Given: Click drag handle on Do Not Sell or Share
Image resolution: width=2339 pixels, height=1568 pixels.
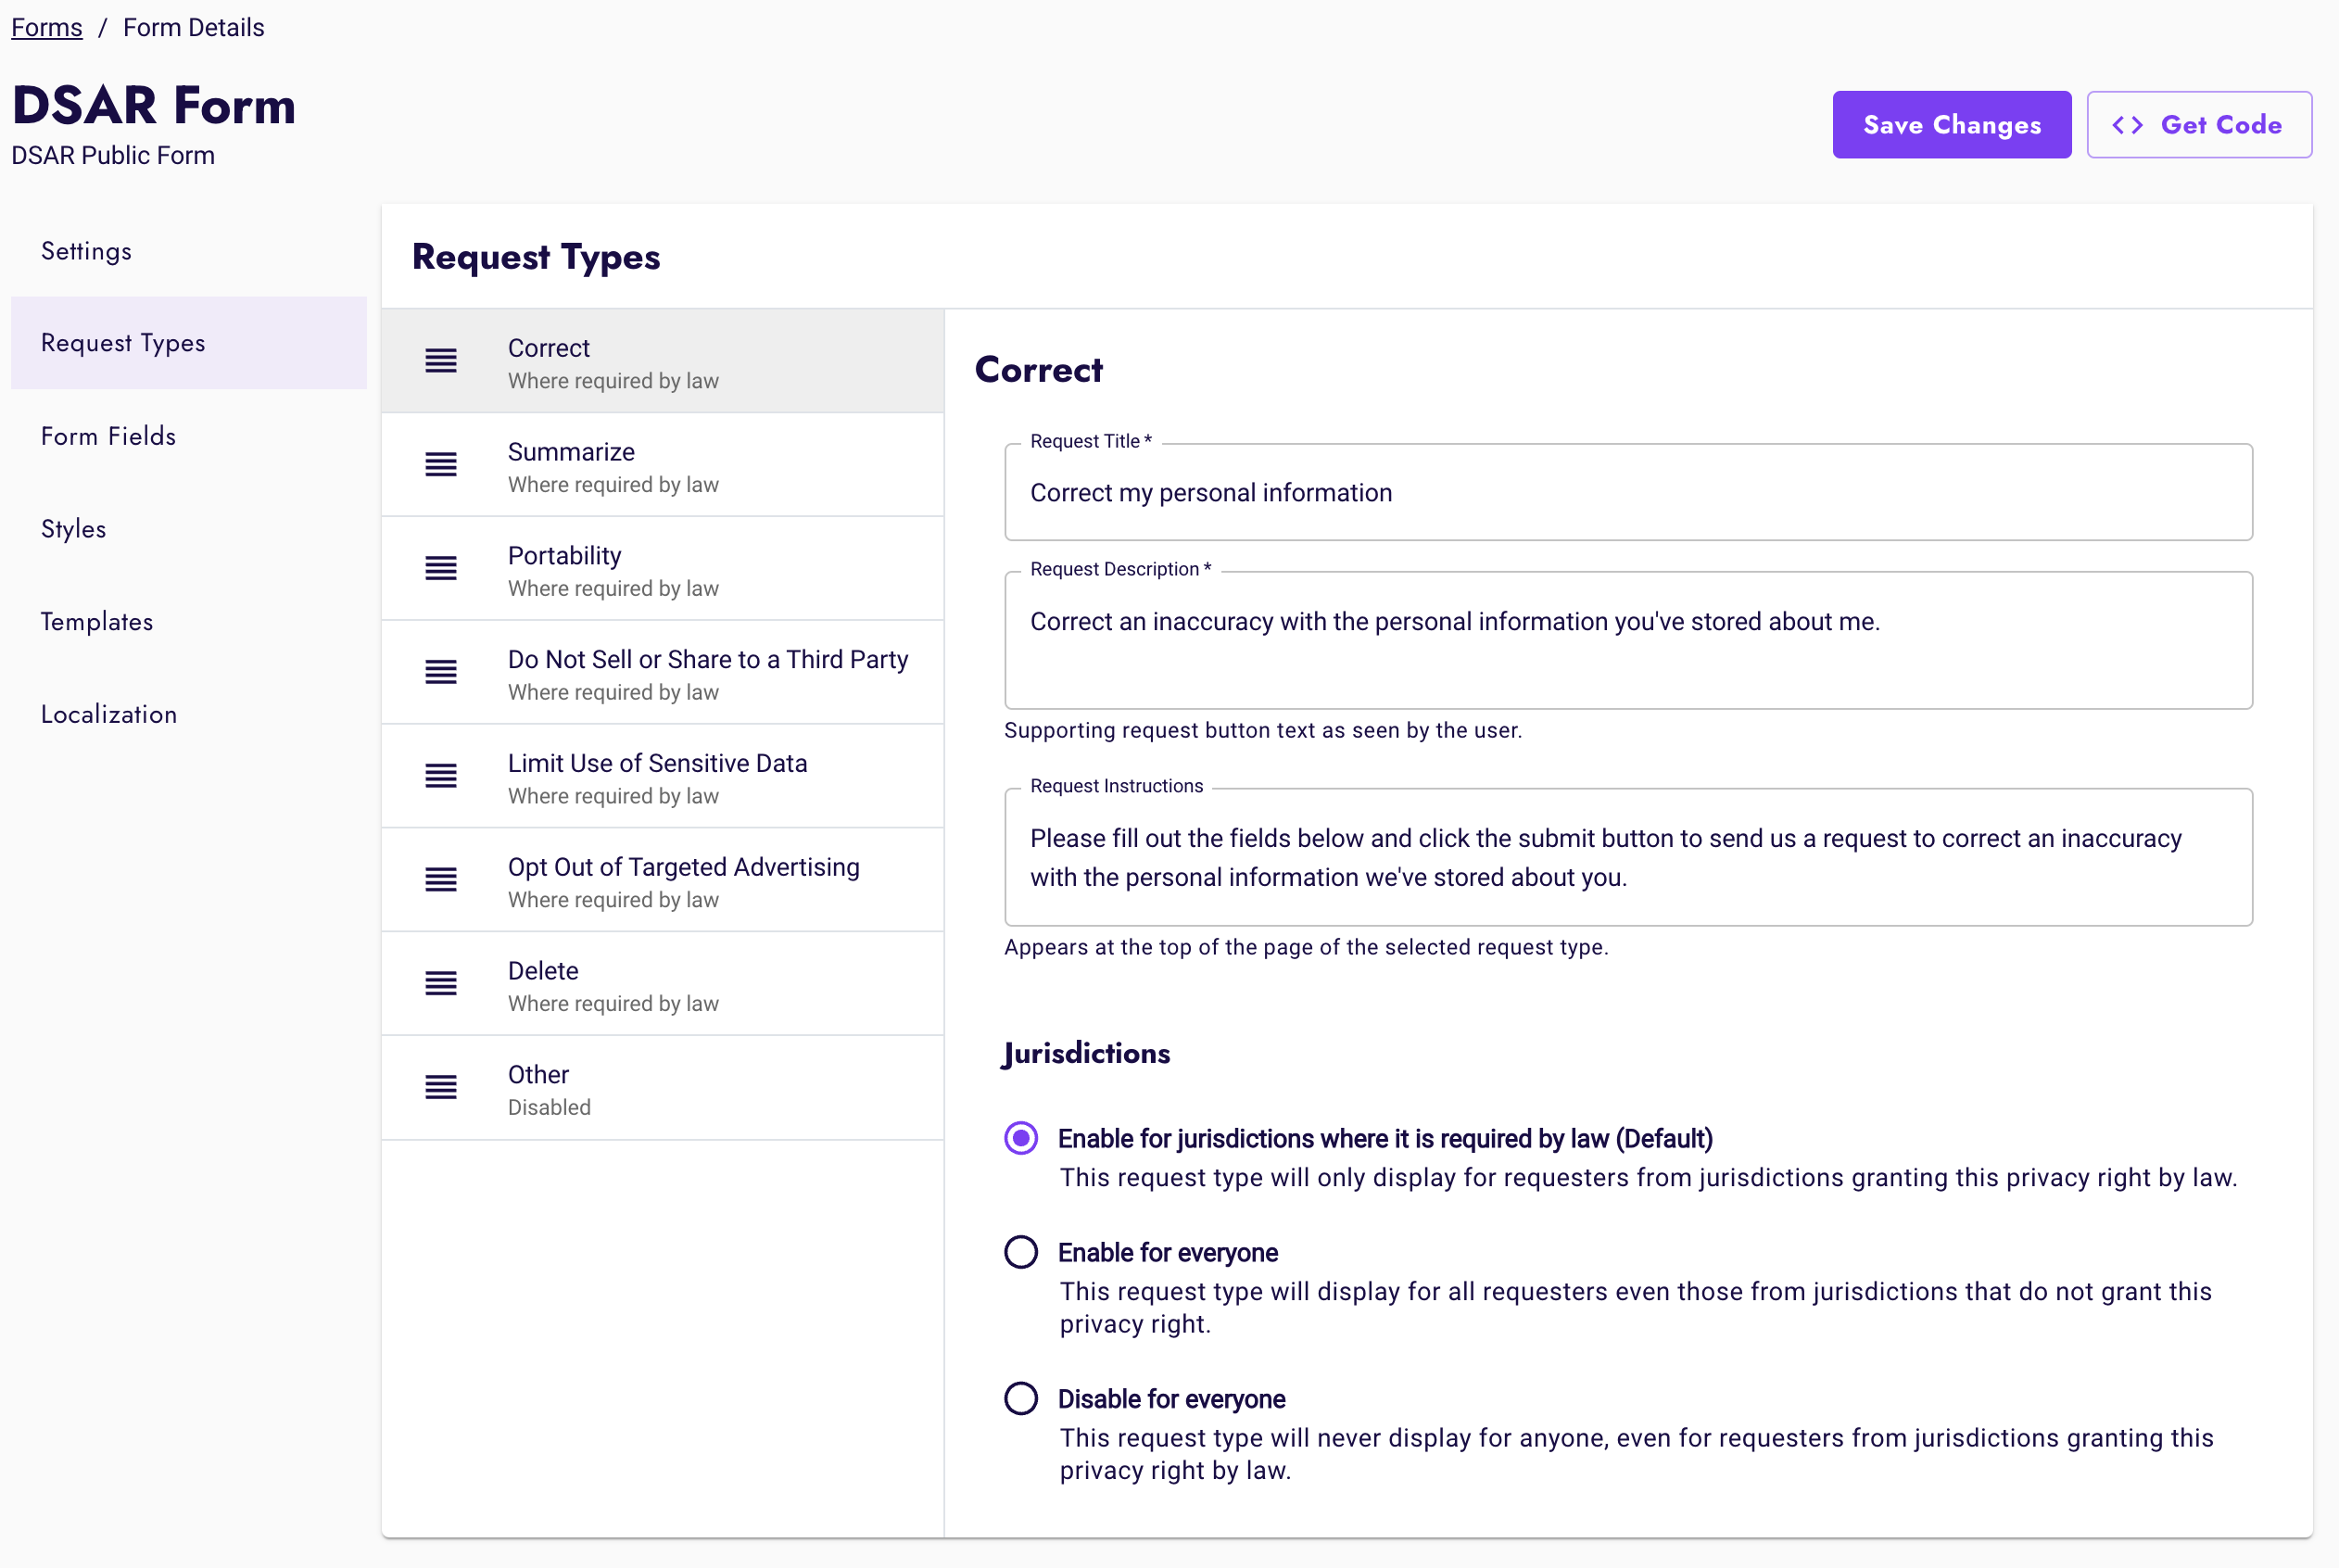Looking at the screenshot, I should coord(441,672).
